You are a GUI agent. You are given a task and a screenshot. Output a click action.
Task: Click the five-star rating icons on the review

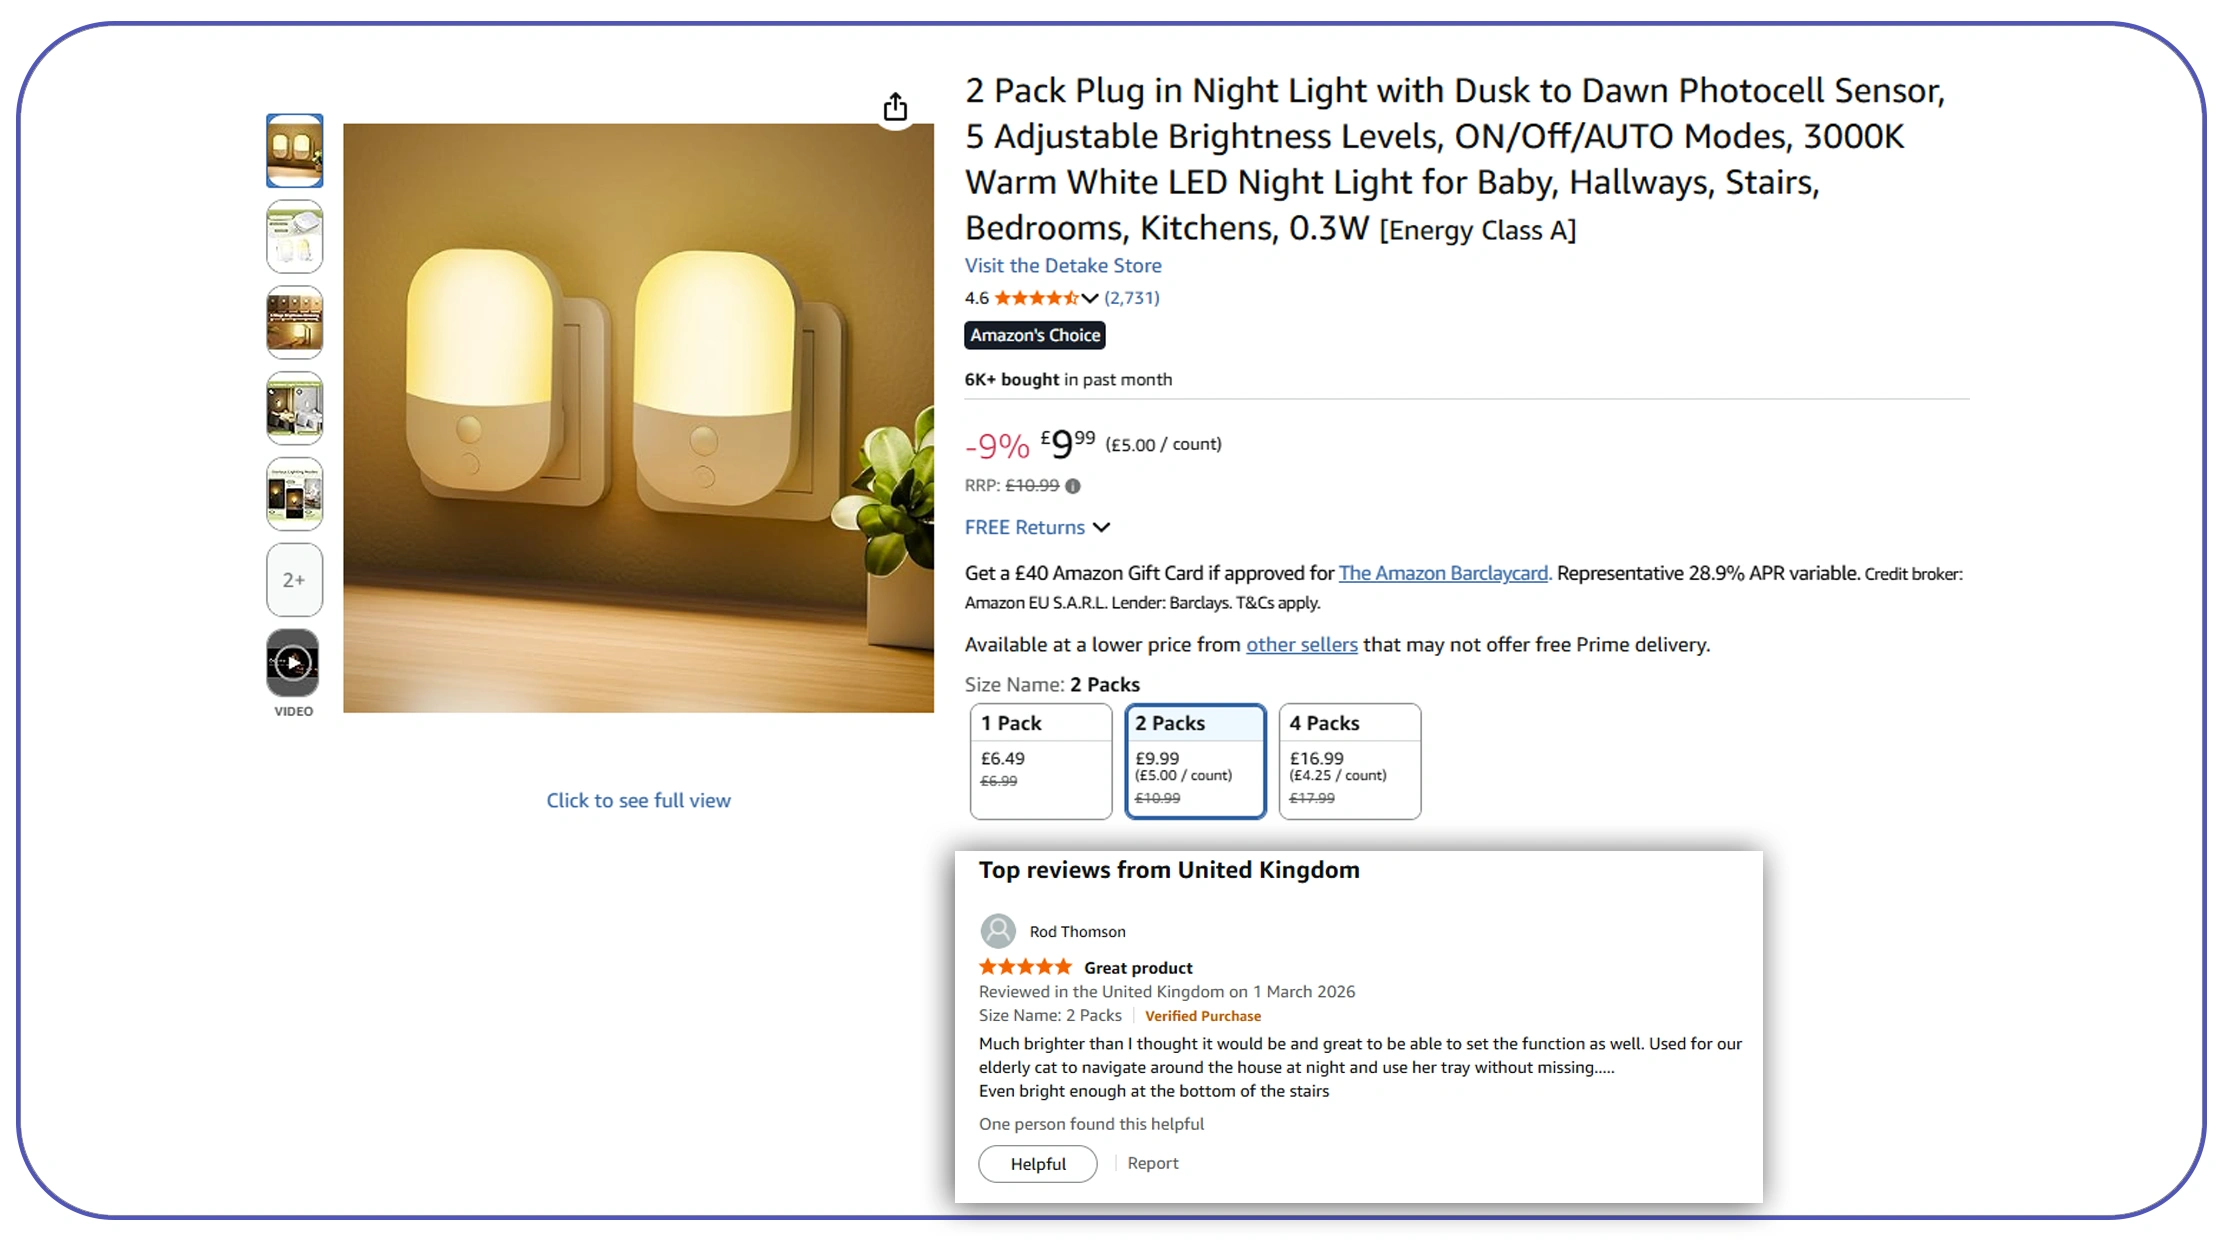tap(1024, 966)
